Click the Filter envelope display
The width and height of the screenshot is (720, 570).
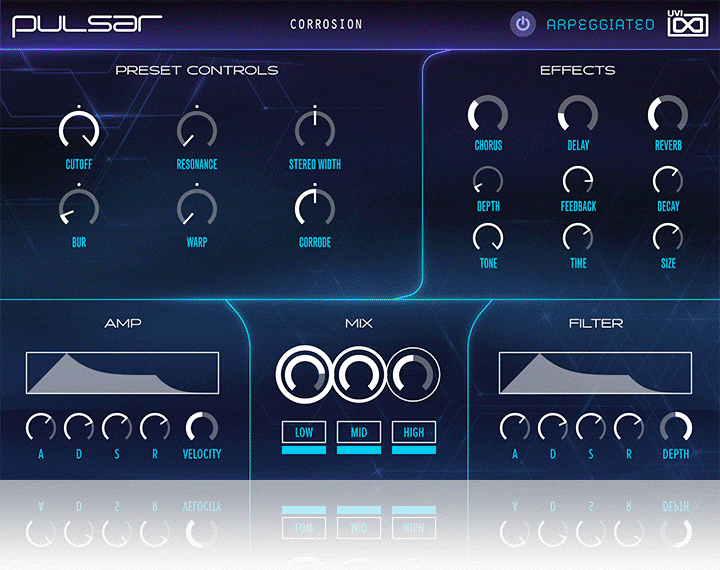click(x=595, y=373)
